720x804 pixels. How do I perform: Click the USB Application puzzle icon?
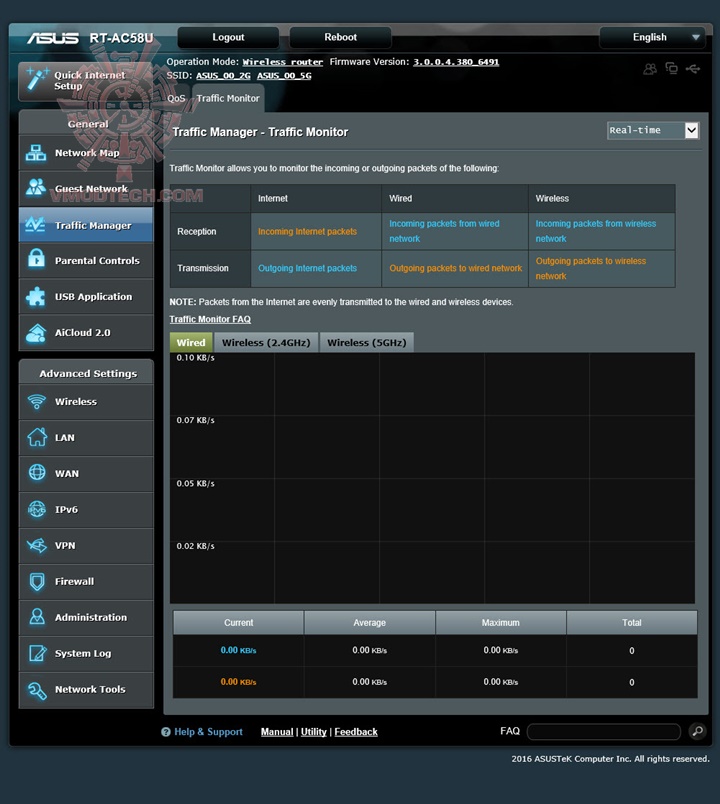(x=36, y=296)
